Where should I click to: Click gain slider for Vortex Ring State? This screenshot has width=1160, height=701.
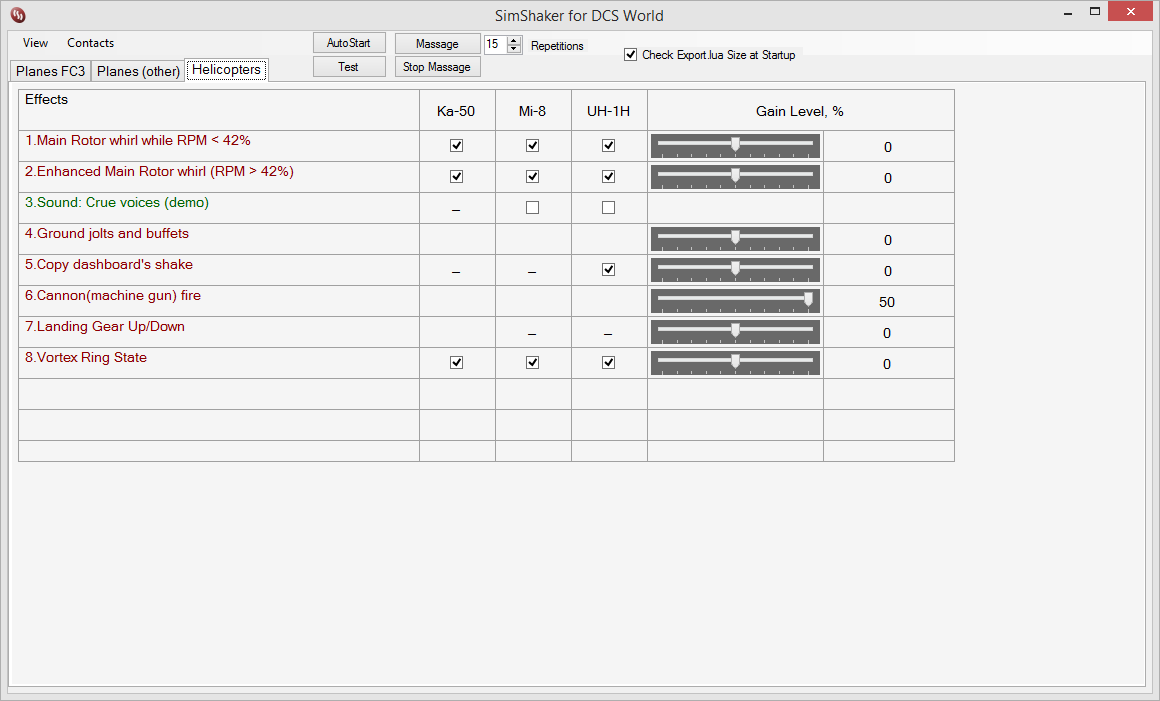pyautogui.click(x=735, y=363)
